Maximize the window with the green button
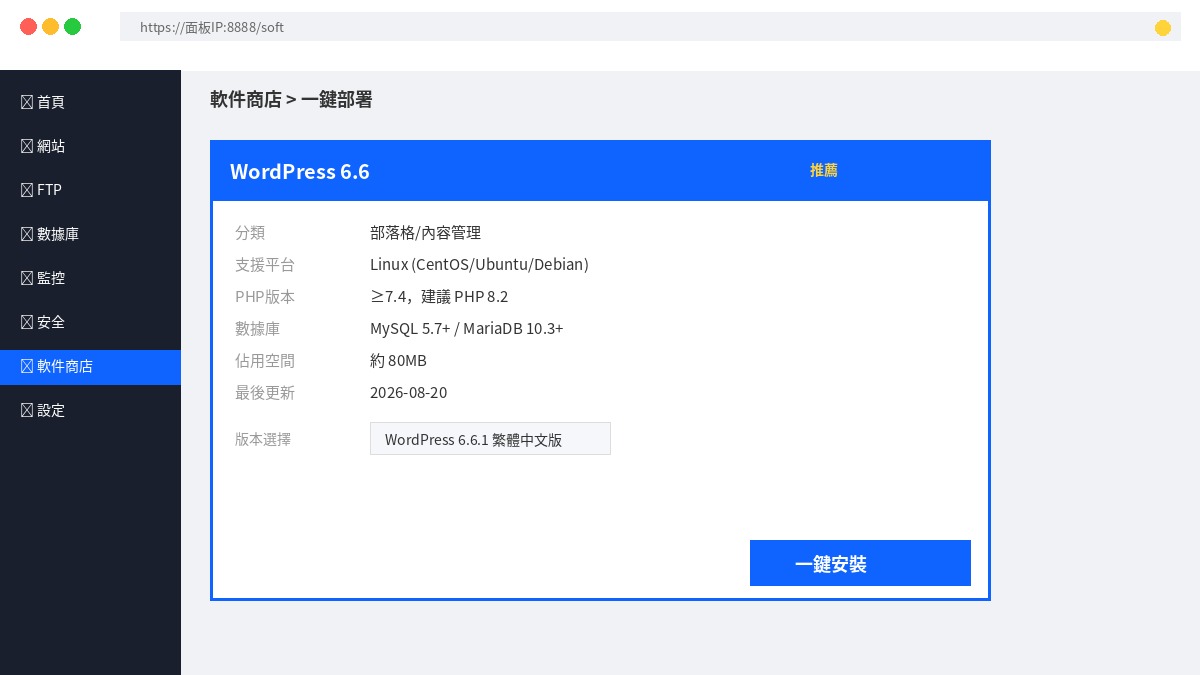 [x=72, y=27]
